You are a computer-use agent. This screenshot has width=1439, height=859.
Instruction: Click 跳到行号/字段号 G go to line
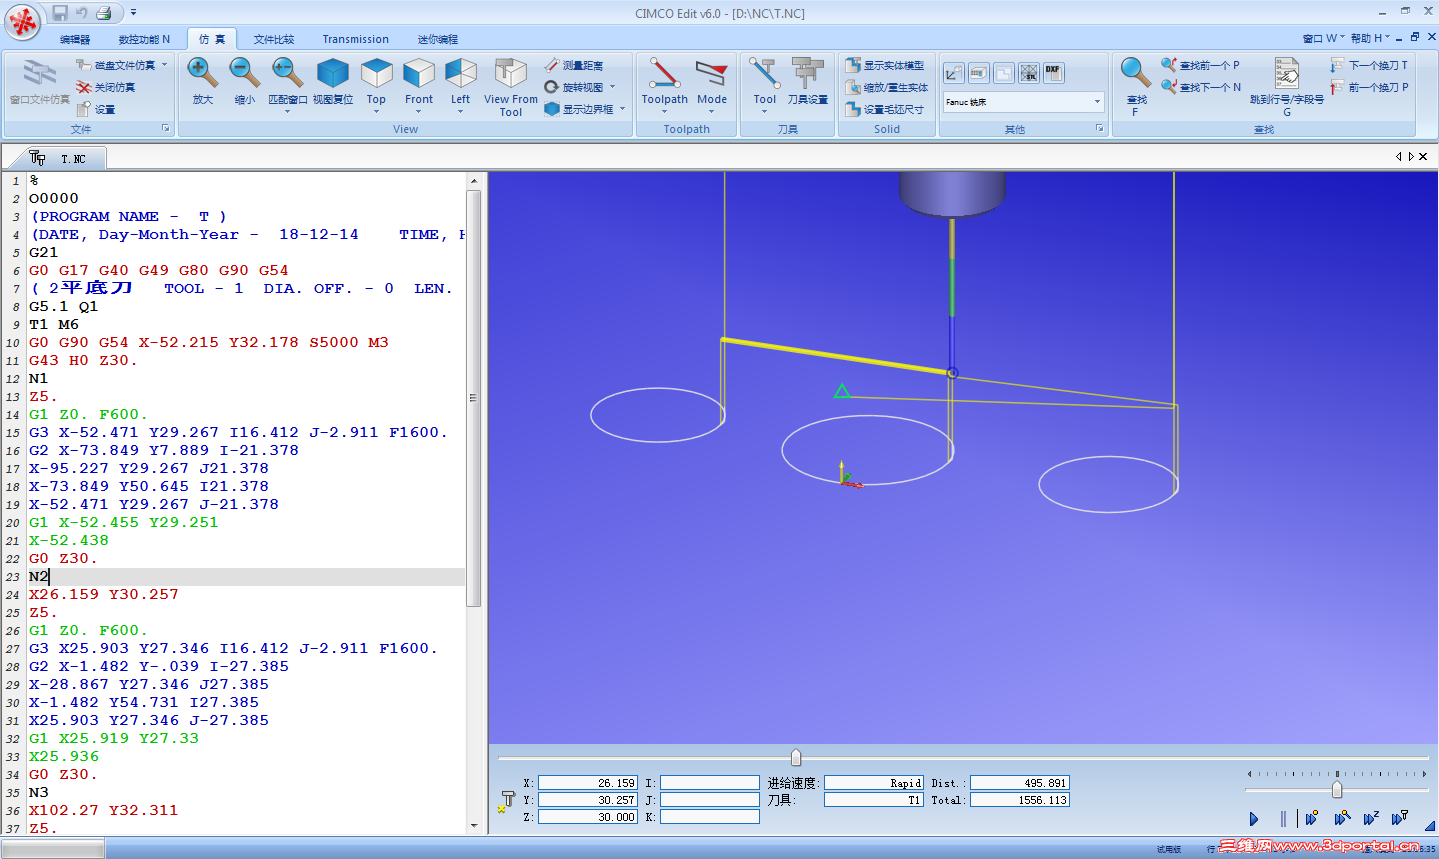coord(1287,87)
